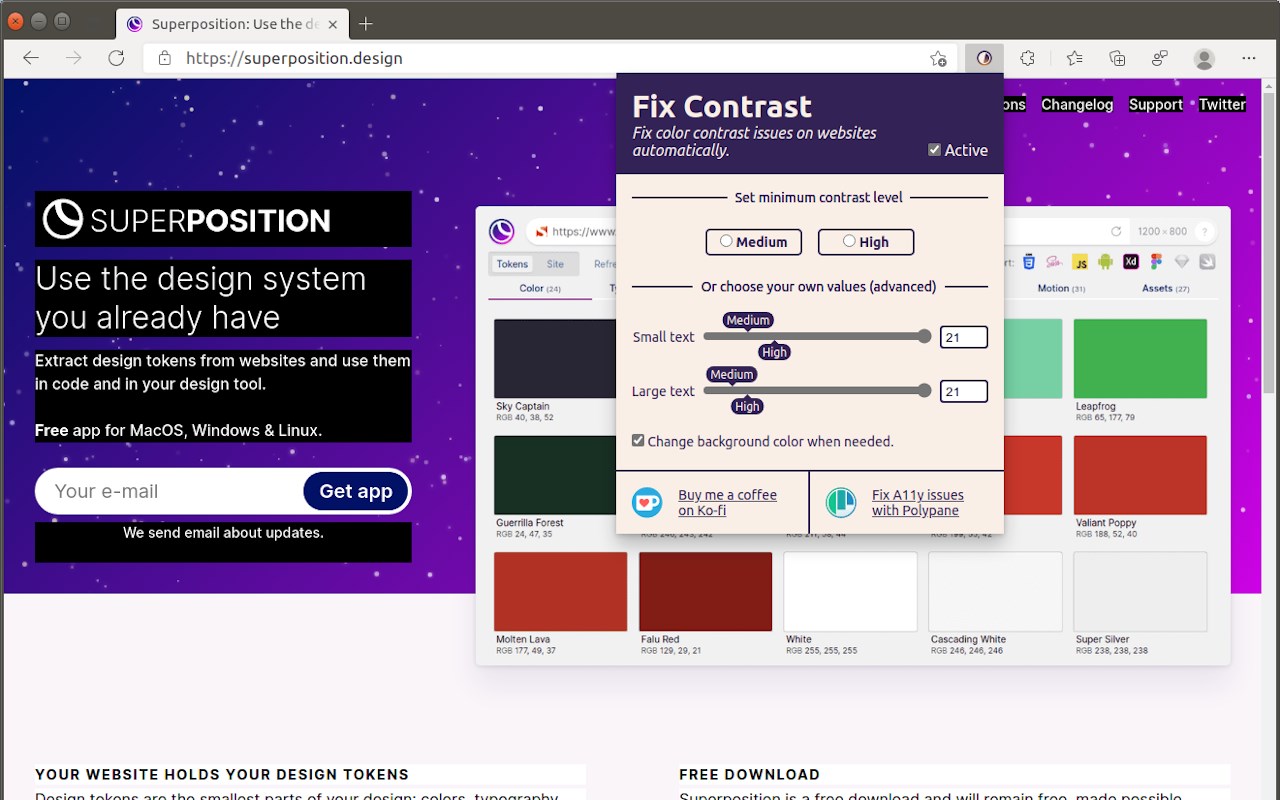Open a new browser tab
This screenshot has width=1280, height=800.
366,23
